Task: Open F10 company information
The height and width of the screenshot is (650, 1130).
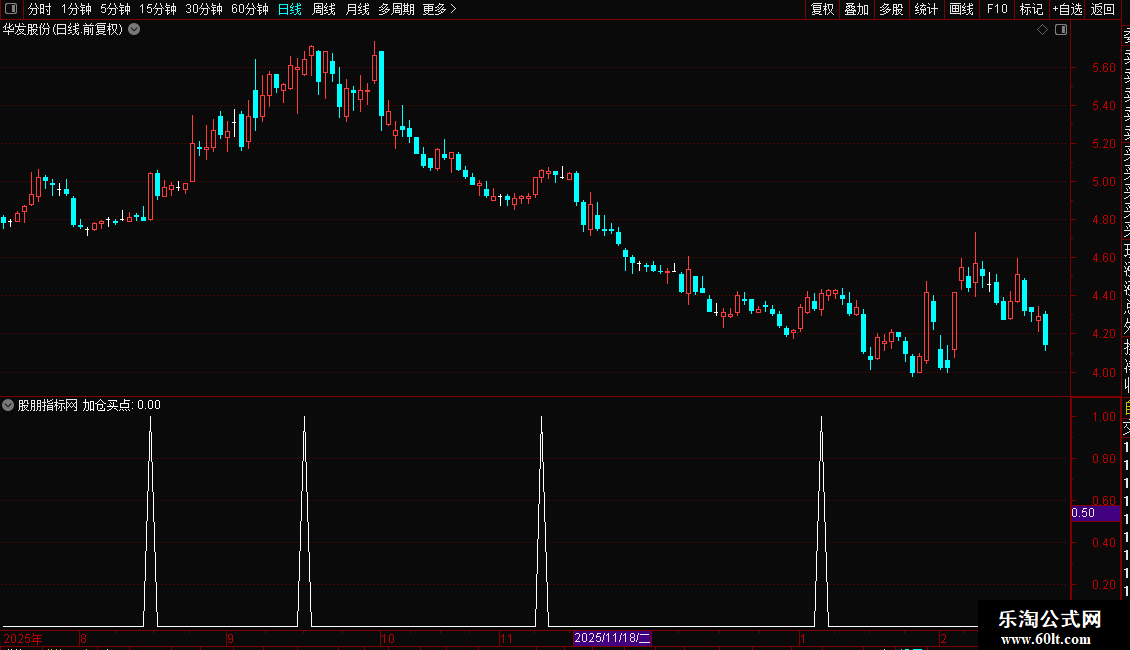Action: [997, 9]
